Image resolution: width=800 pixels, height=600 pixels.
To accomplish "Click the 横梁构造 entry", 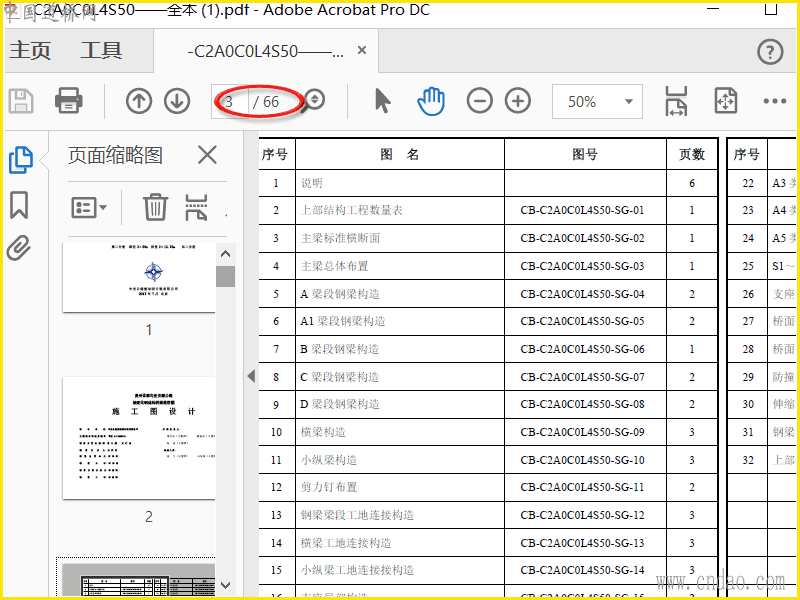I will pyautogui.click(x=323, y=433).
